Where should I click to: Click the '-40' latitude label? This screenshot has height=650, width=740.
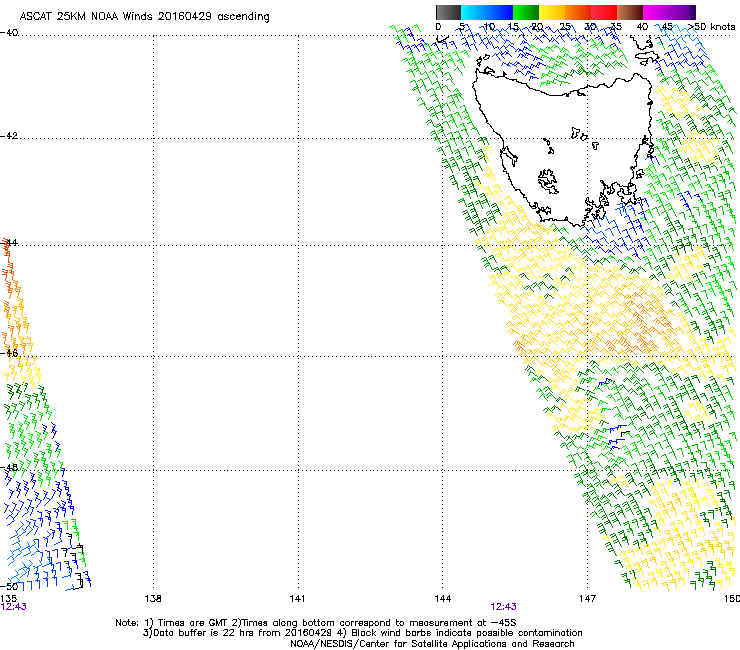pos(9,33)
